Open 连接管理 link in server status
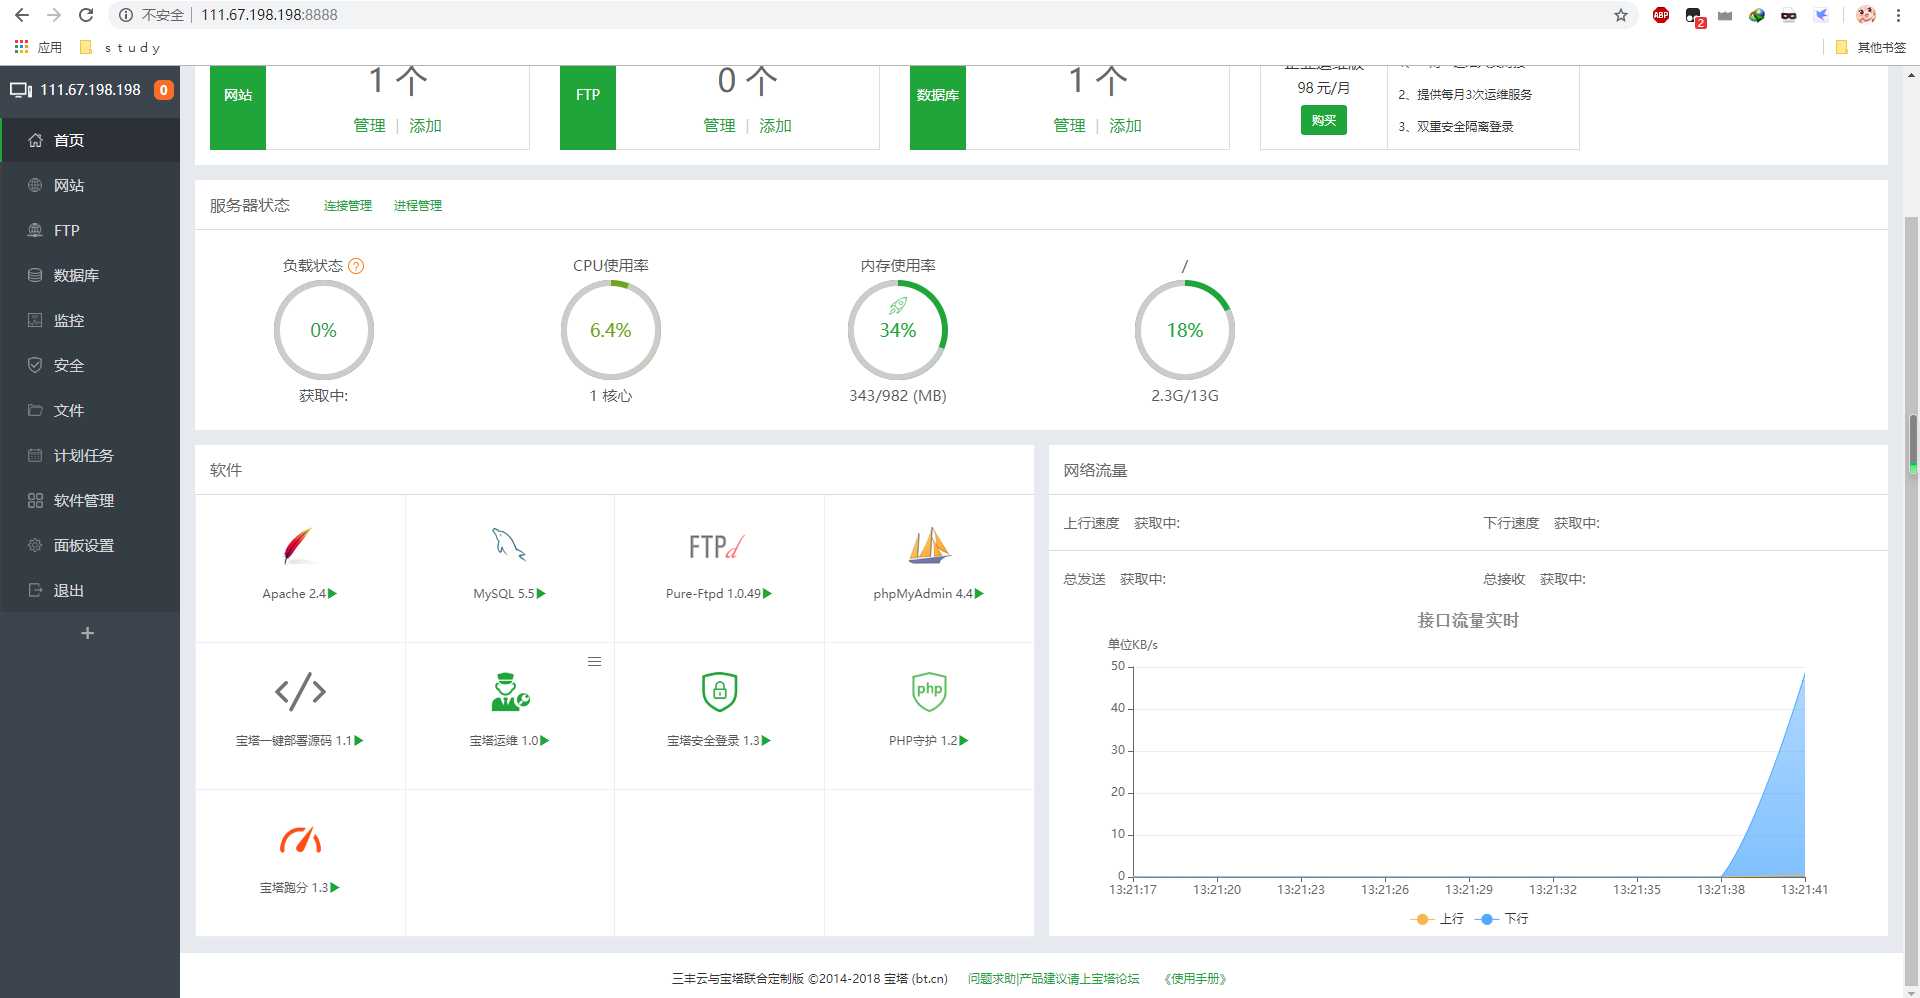1920x998 pixels. [x=348, y=206]
